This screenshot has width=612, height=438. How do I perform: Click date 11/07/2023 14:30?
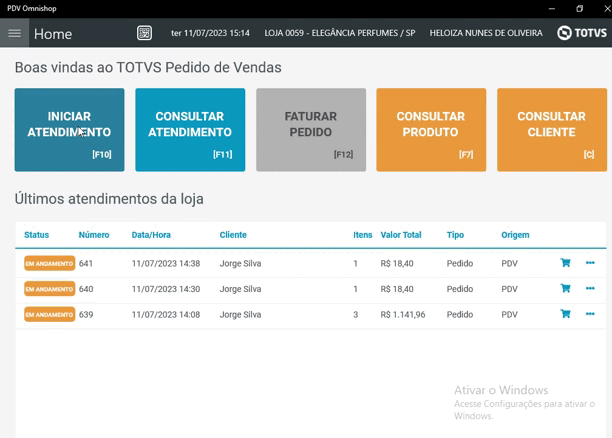pyautogui.click(x=166, y=289)
